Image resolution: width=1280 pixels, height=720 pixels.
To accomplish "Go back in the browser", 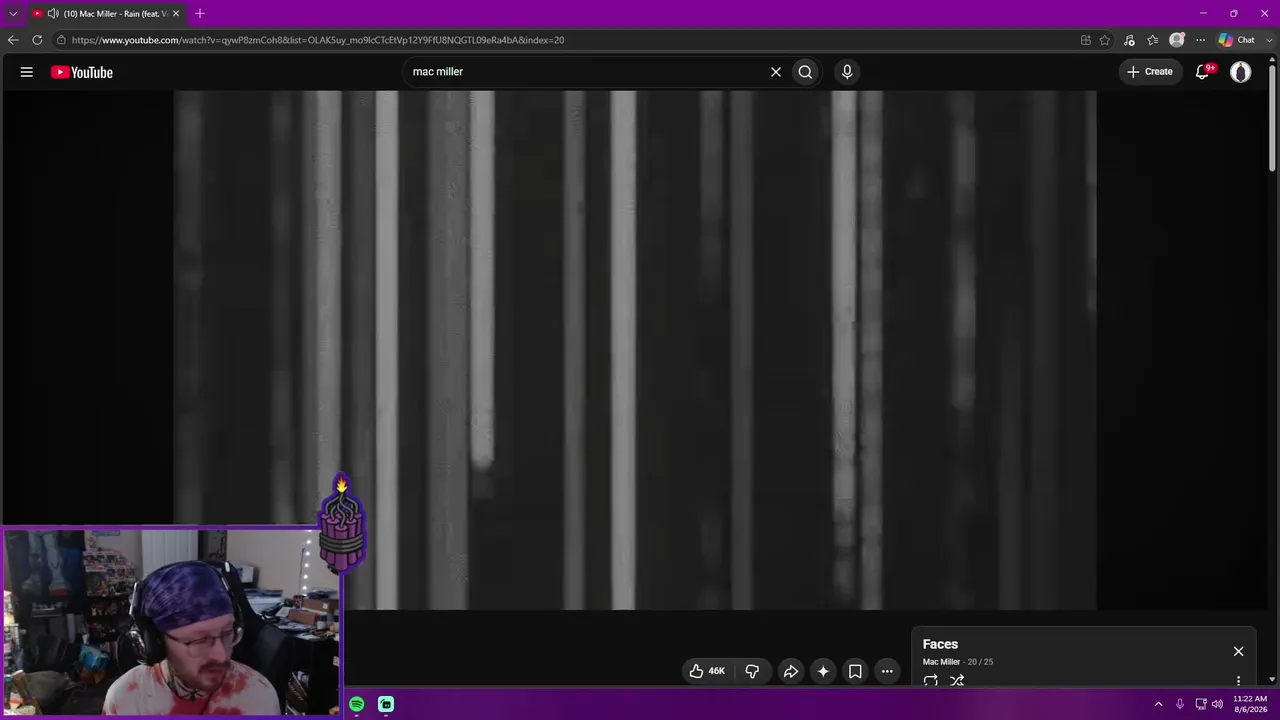I will pos(13,40).
